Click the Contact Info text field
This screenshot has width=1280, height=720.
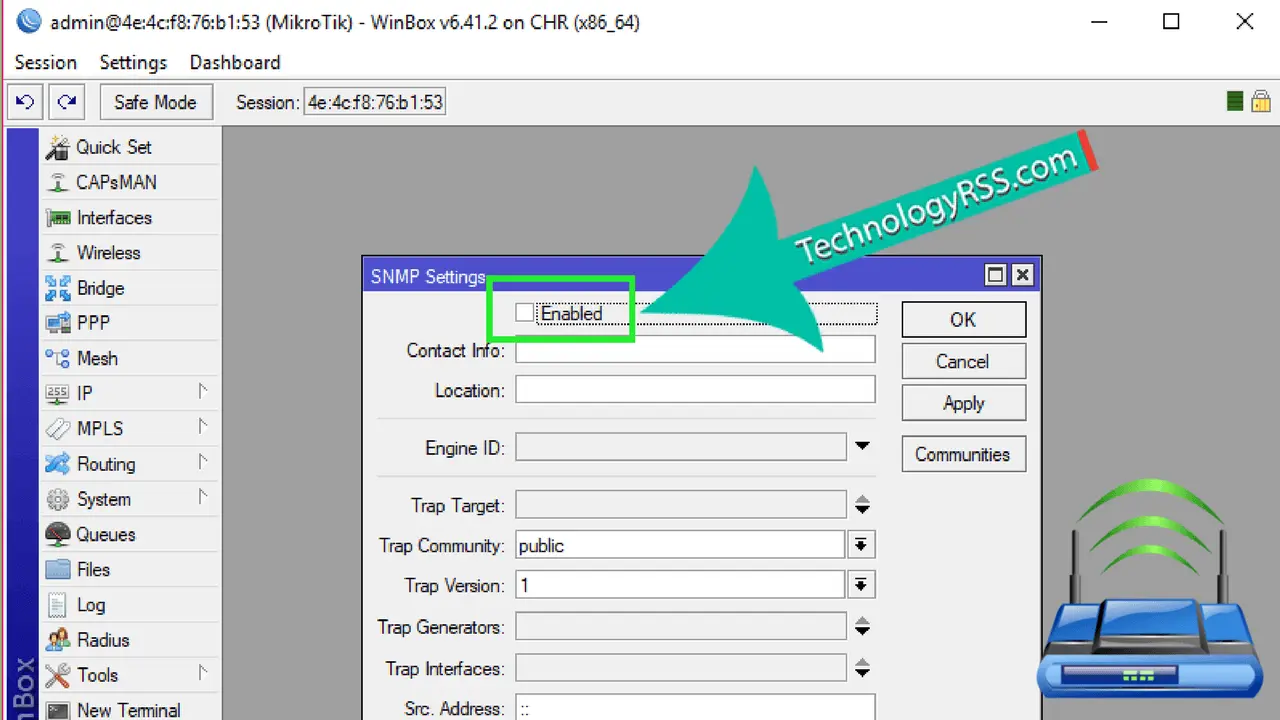click(695, 350)
